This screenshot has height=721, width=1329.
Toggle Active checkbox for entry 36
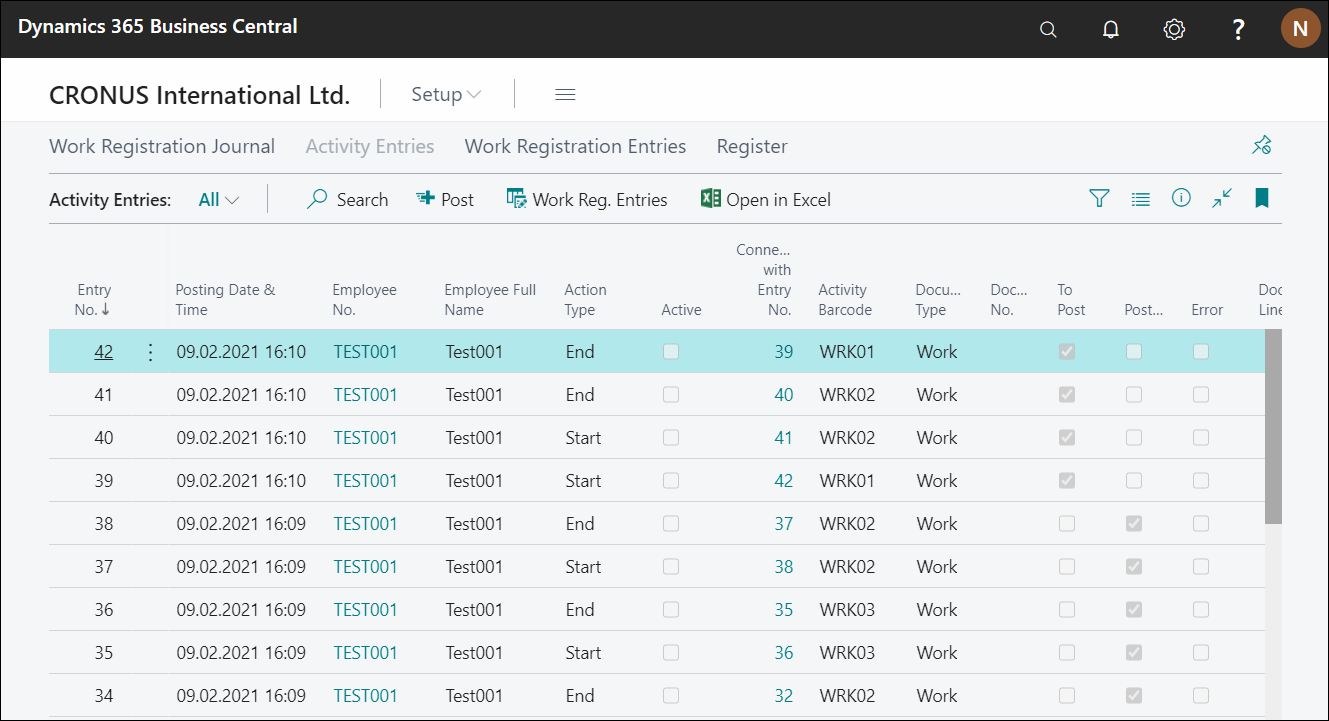[x=671, y=610]
